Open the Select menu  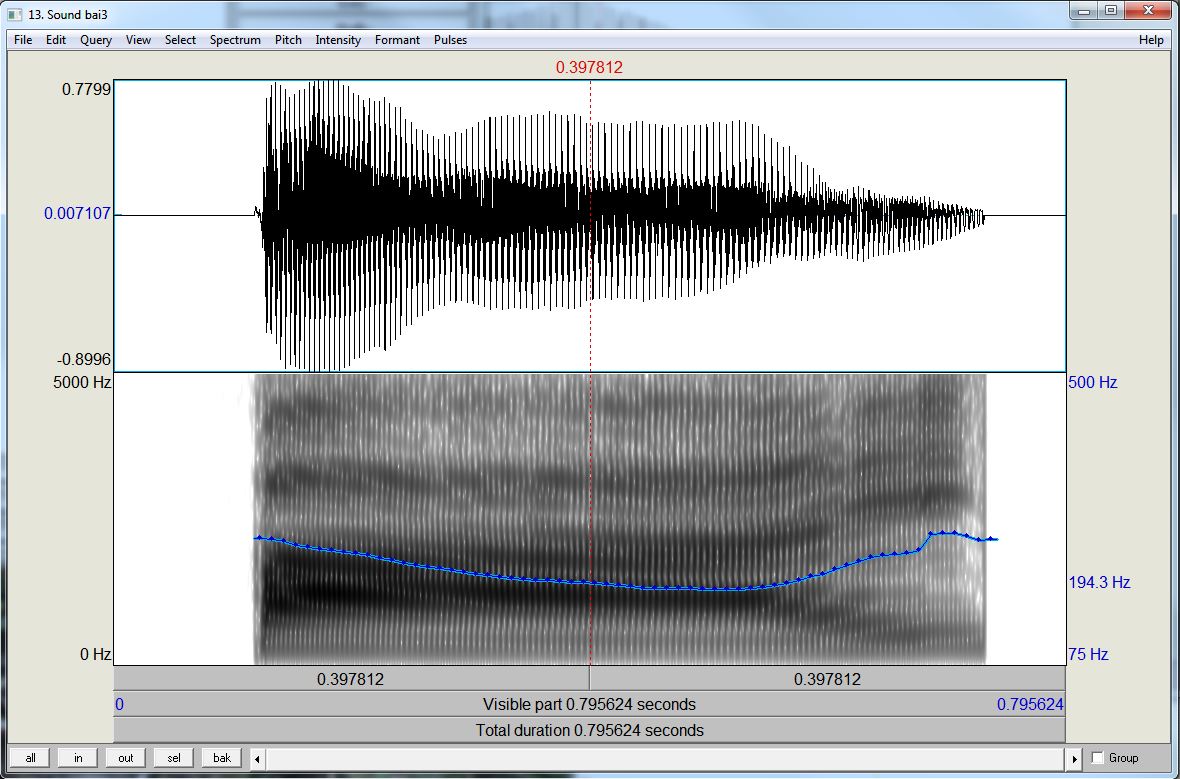pos(180,40)
